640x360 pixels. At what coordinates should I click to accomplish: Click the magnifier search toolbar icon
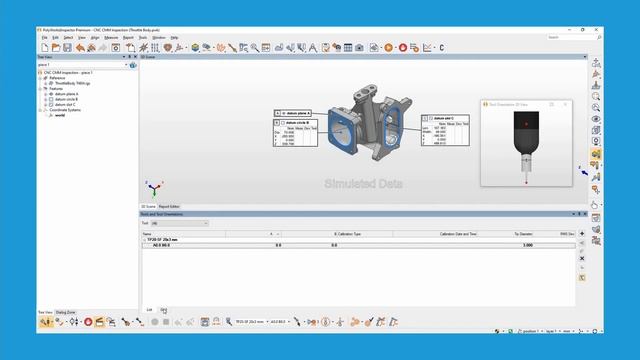tap(255, 48)
